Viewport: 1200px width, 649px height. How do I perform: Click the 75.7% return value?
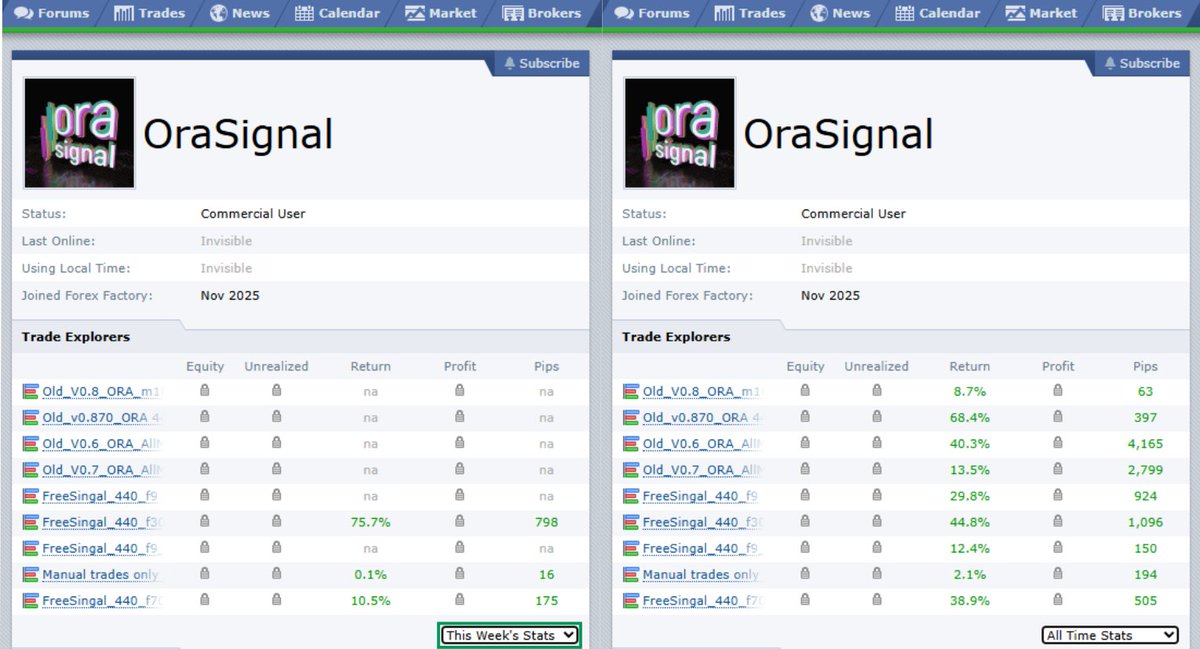(x=370, y=522)
